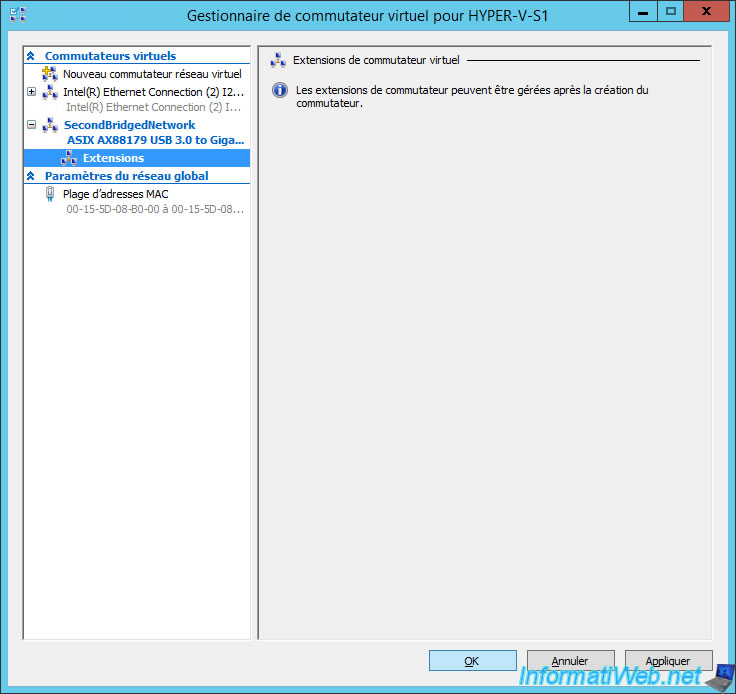
Task: Cancel with the Annuler button
Action: (x=570, y=661)
